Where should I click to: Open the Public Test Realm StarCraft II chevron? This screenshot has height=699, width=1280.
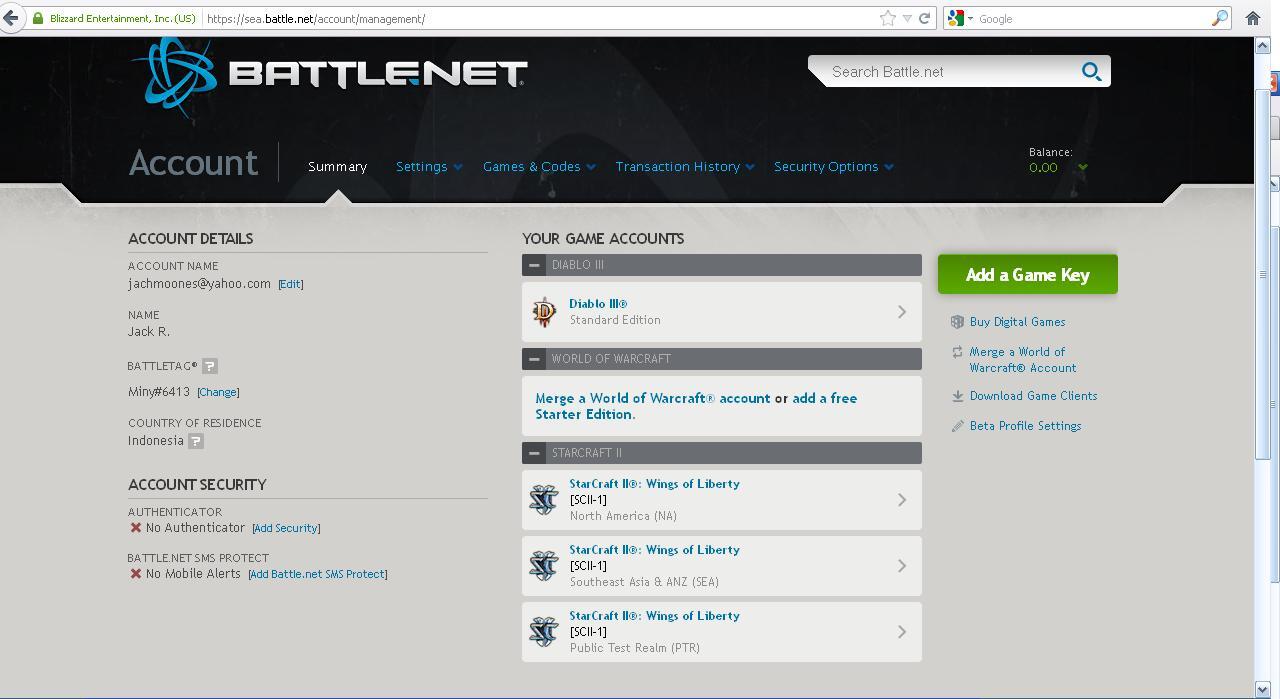tap(901, 631)
